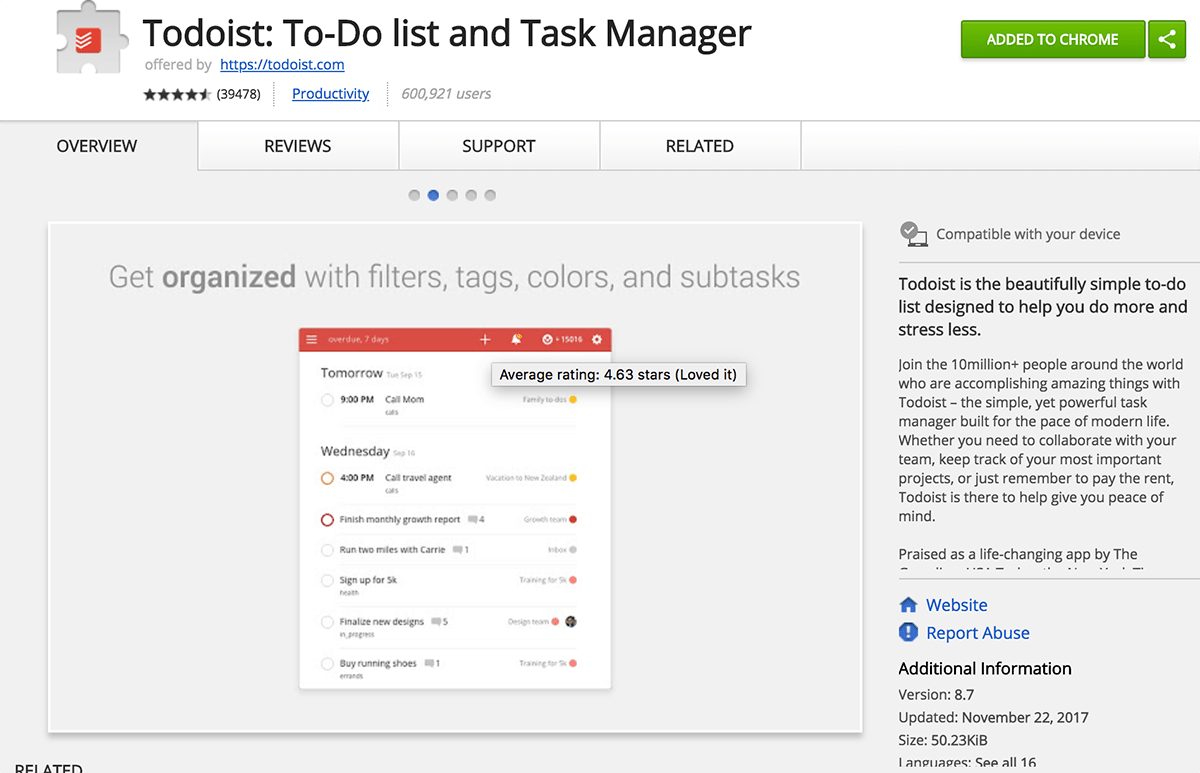Viewport: 1200px width, 773px height.
Task: Check the Call Mom task circle
Action: (x=327, y=400)
